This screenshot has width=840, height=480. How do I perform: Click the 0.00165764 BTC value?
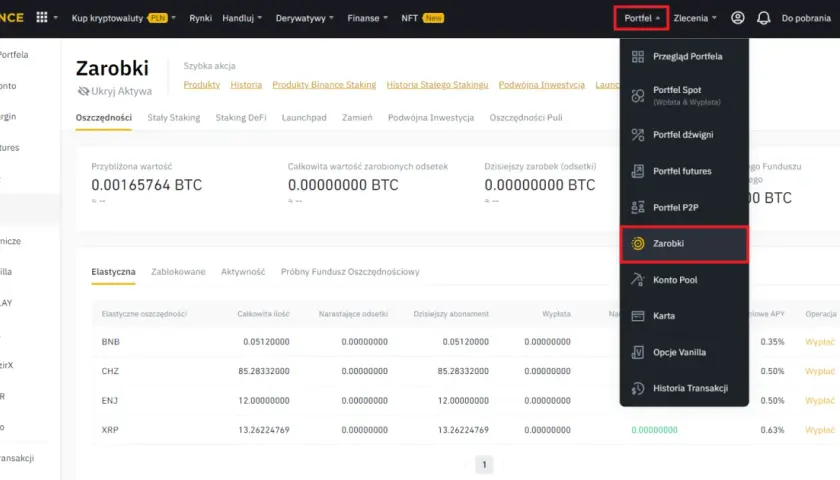146,185
